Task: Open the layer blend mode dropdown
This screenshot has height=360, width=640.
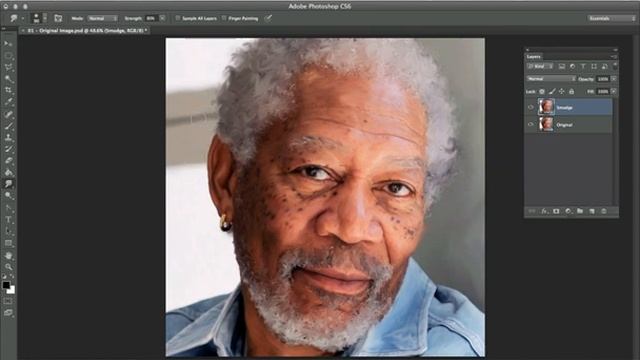Action: (551, 79)
